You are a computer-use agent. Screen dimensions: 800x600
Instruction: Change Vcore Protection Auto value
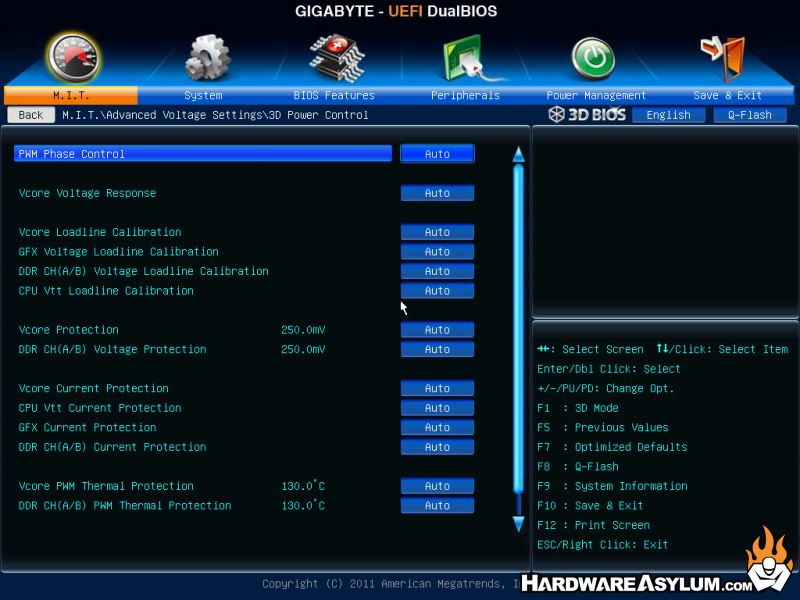437,330
